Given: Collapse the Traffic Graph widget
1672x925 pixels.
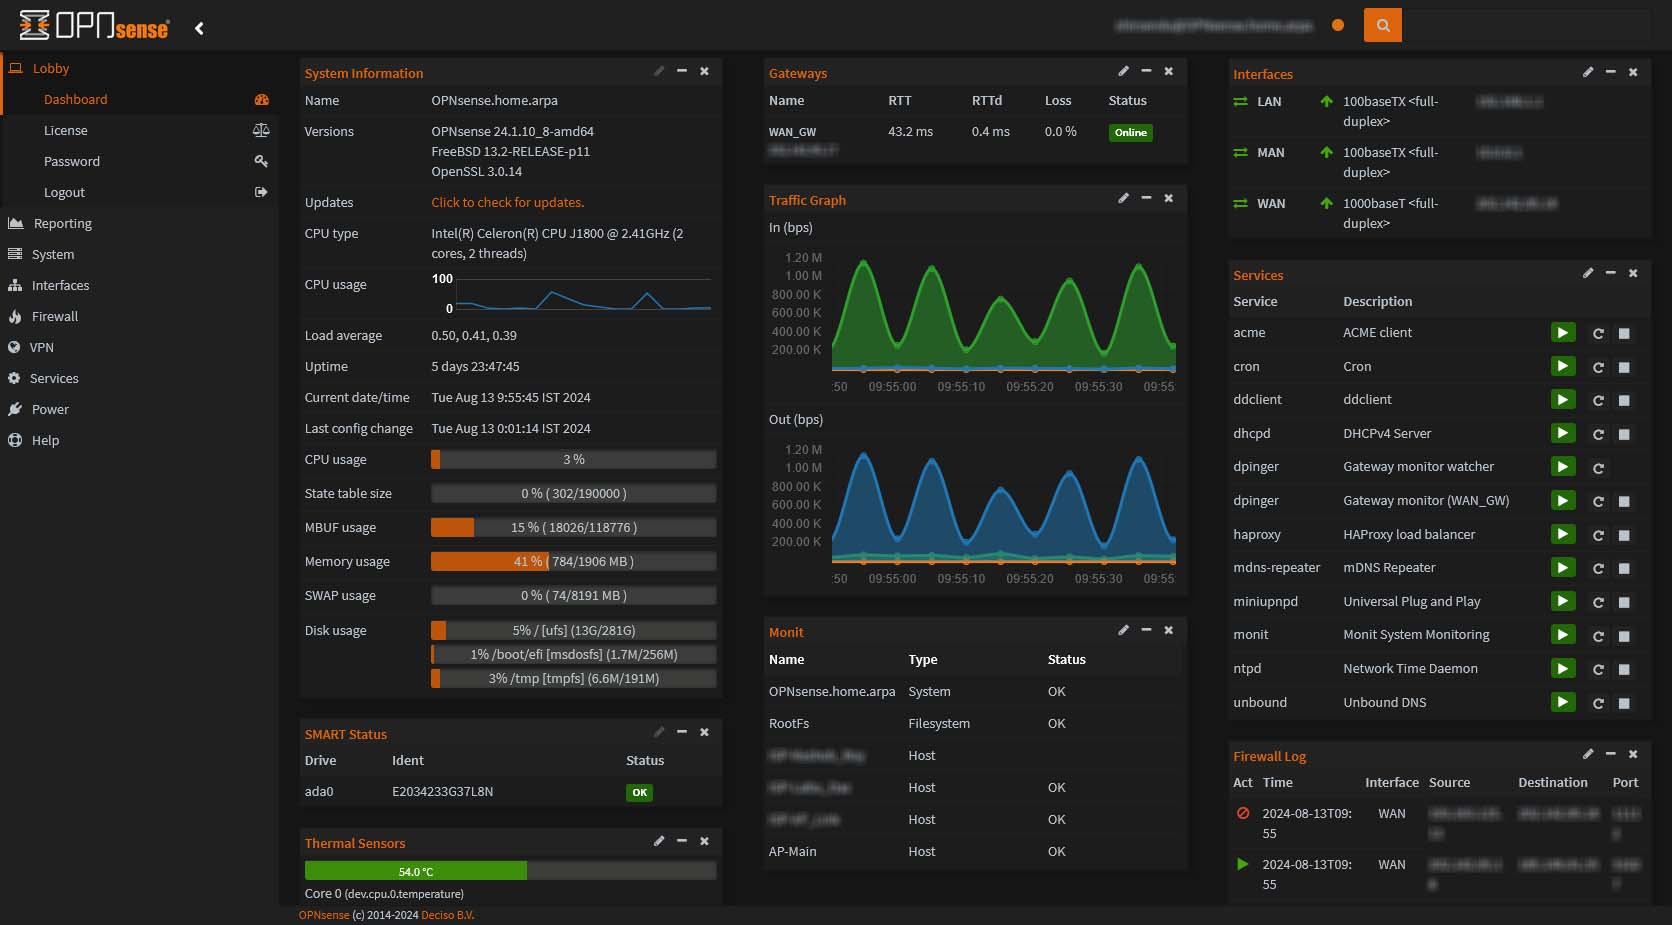Looking at the screenshot, I should click(x=1146, y=198).
